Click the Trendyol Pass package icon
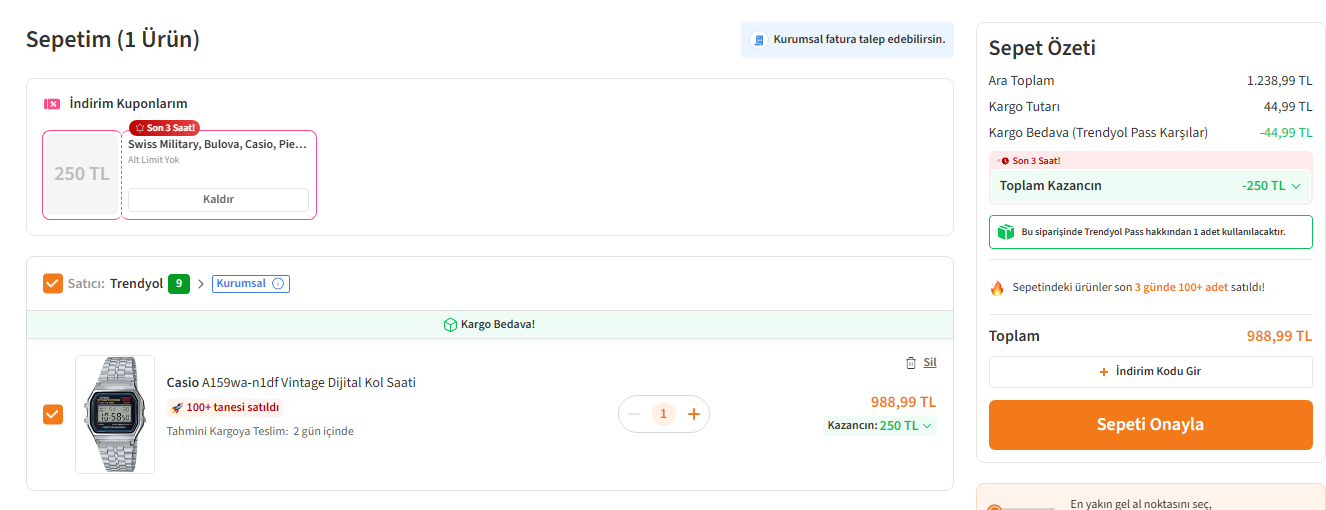Viewport: 1326px width, 510px height. click(1006, 232)
